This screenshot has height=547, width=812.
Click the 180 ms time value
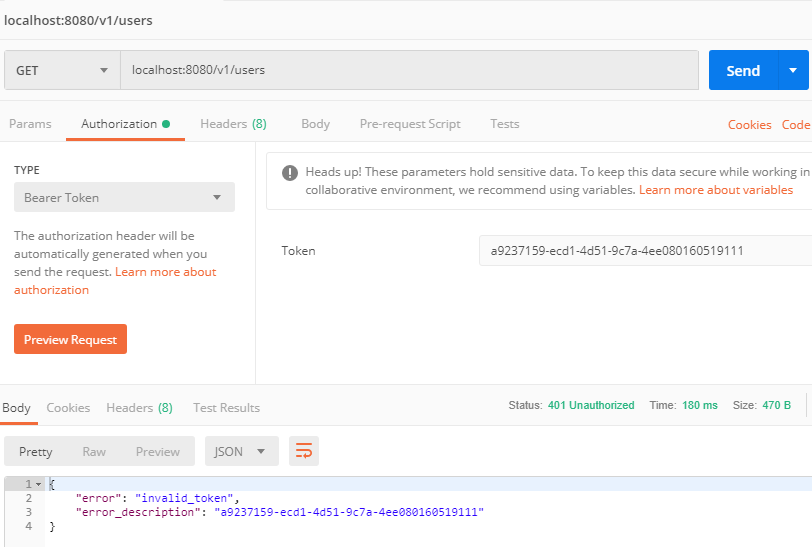700,405
